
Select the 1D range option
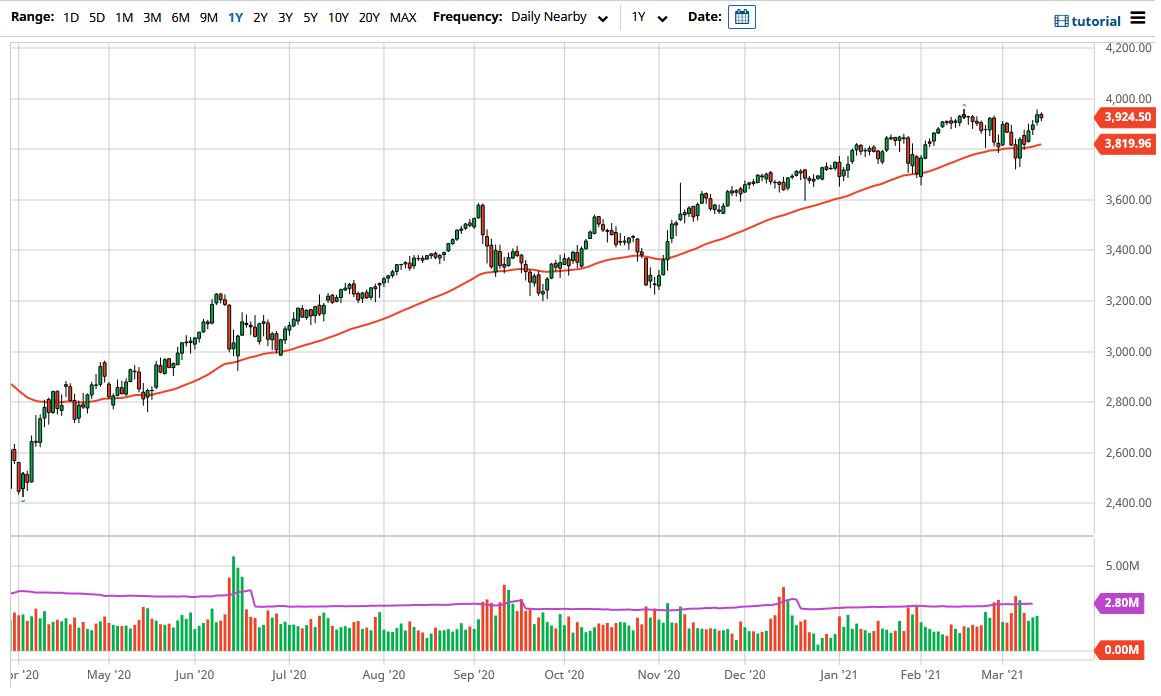point(70,17)
